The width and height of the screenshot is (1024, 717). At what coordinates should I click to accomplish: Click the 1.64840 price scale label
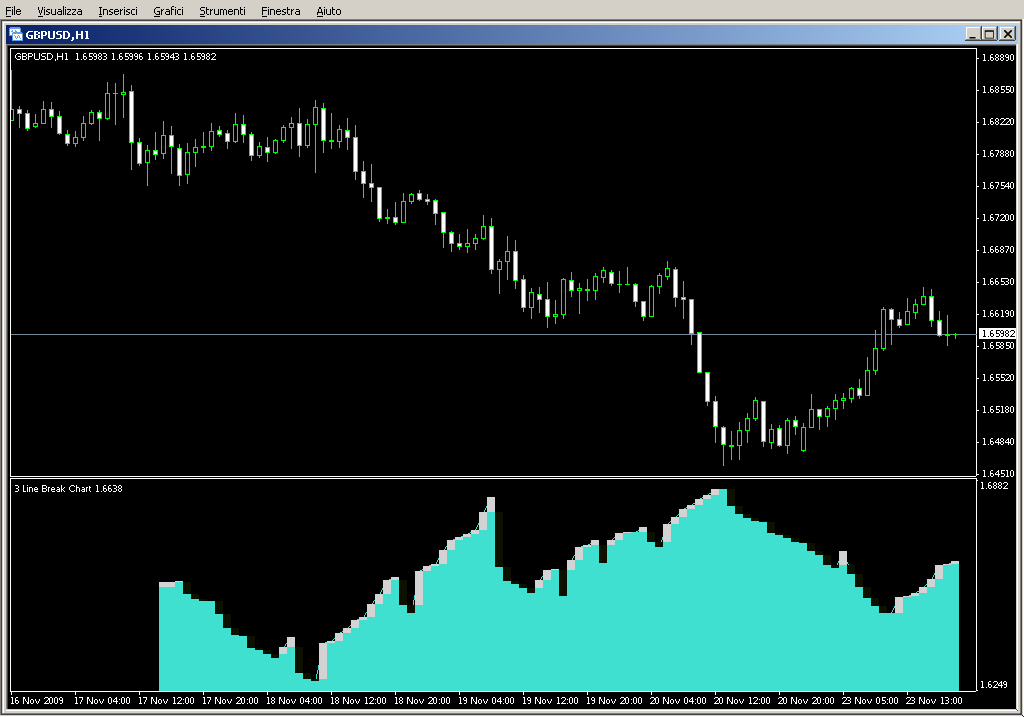pos(999,441)
